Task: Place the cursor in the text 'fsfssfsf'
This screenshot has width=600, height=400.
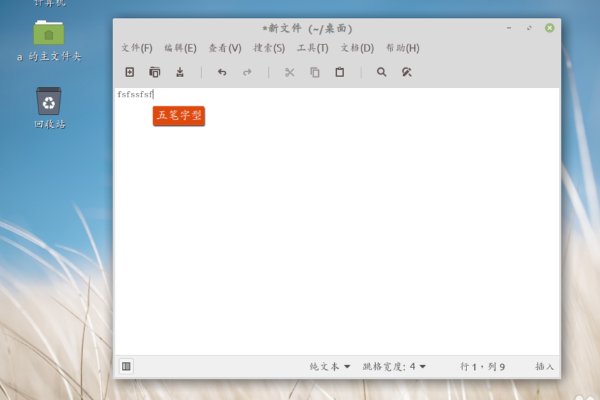Action: coord(135,94)
